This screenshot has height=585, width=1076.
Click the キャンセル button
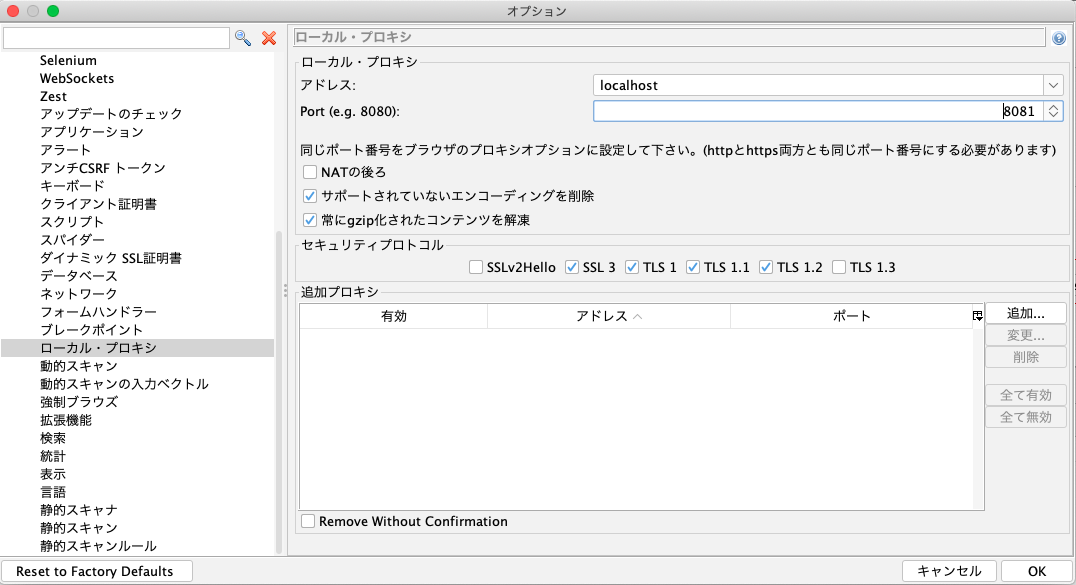pos(950,571)
